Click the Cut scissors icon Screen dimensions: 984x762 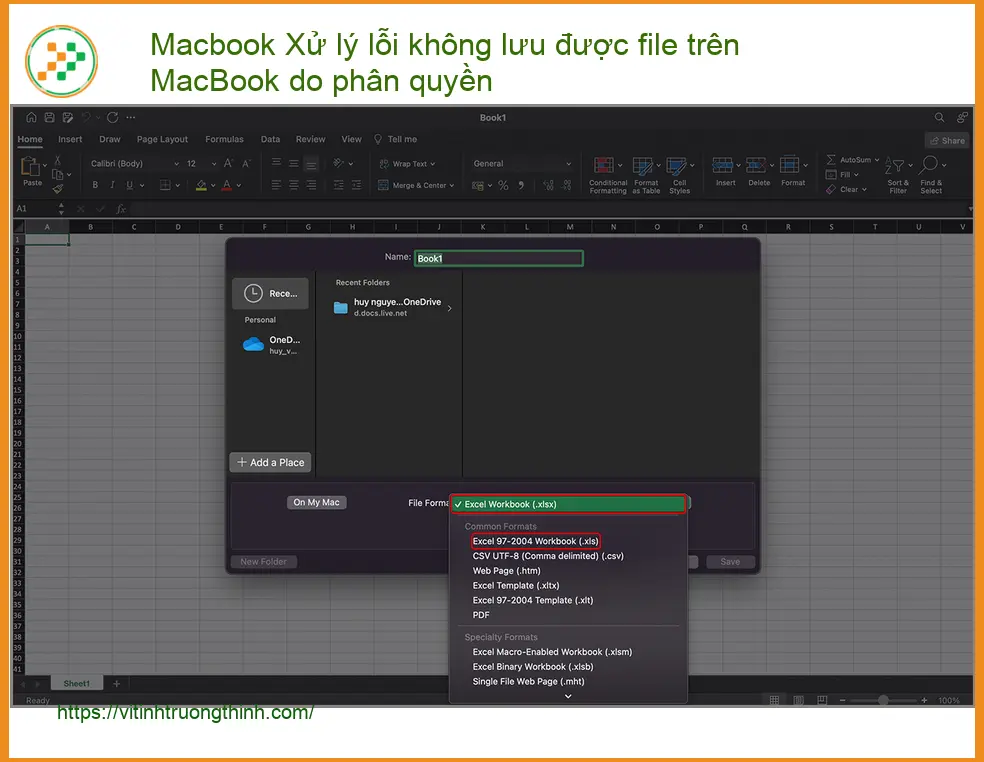point(57,161)
